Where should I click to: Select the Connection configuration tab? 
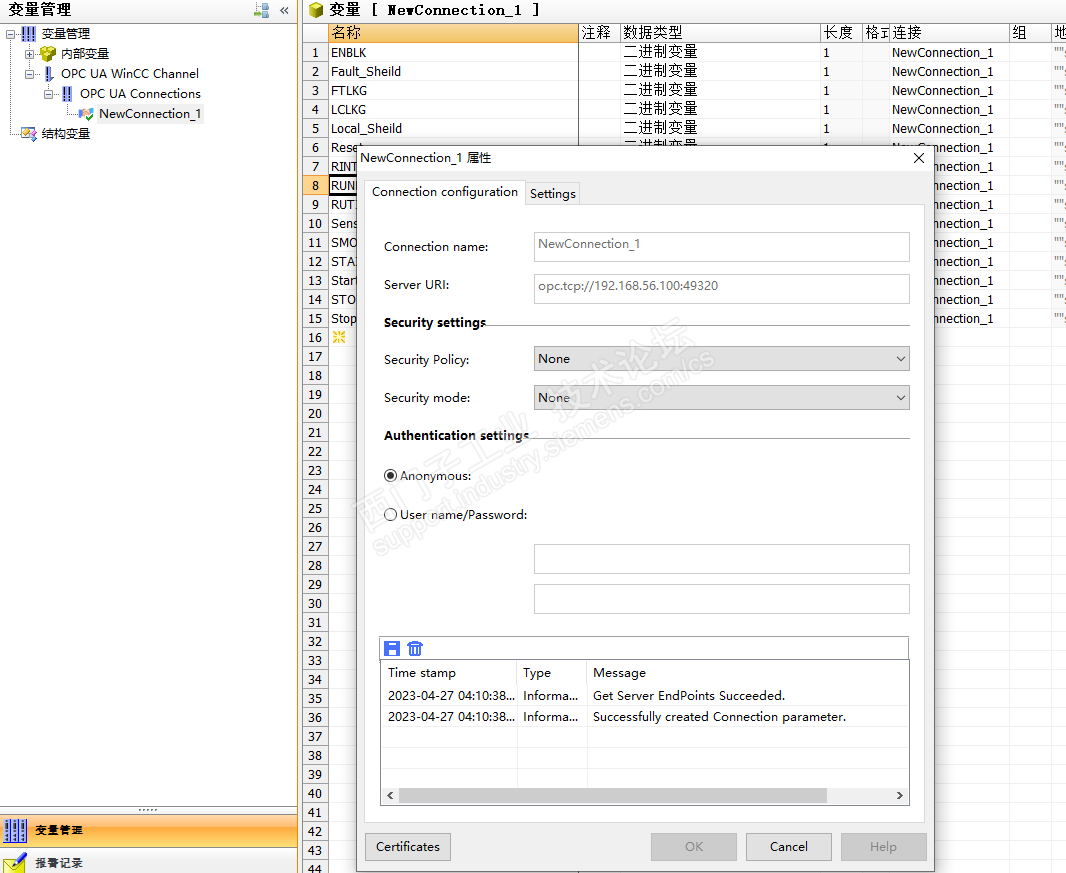[x=445, y=192]
